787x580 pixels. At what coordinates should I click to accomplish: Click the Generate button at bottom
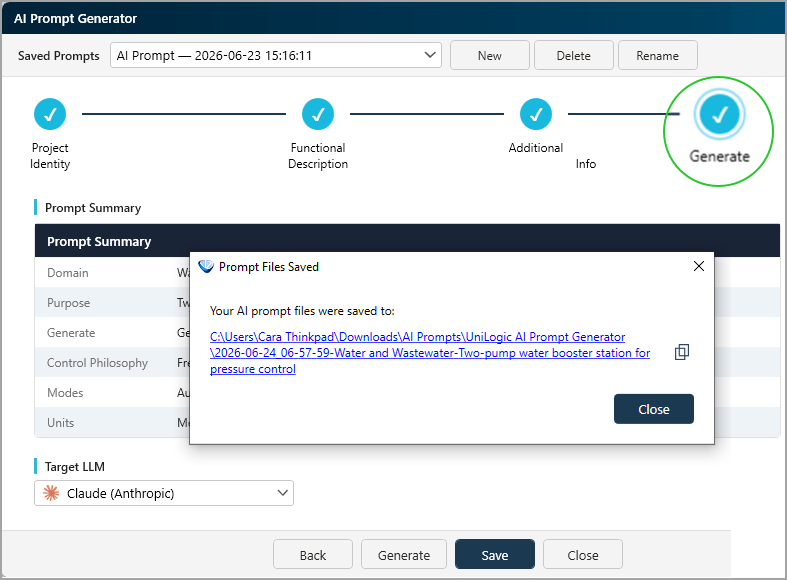404,554
